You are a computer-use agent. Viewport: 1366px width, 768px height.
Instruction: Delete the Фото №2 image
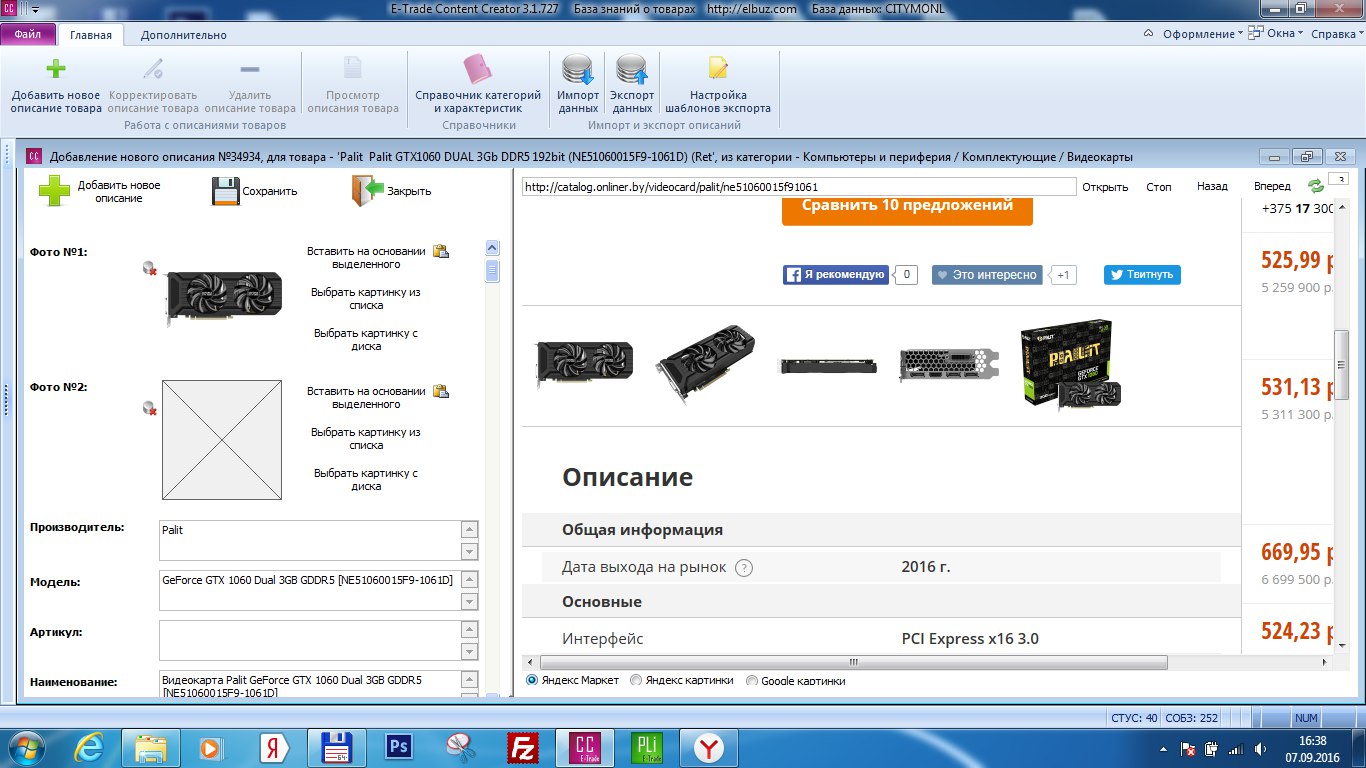149,408
